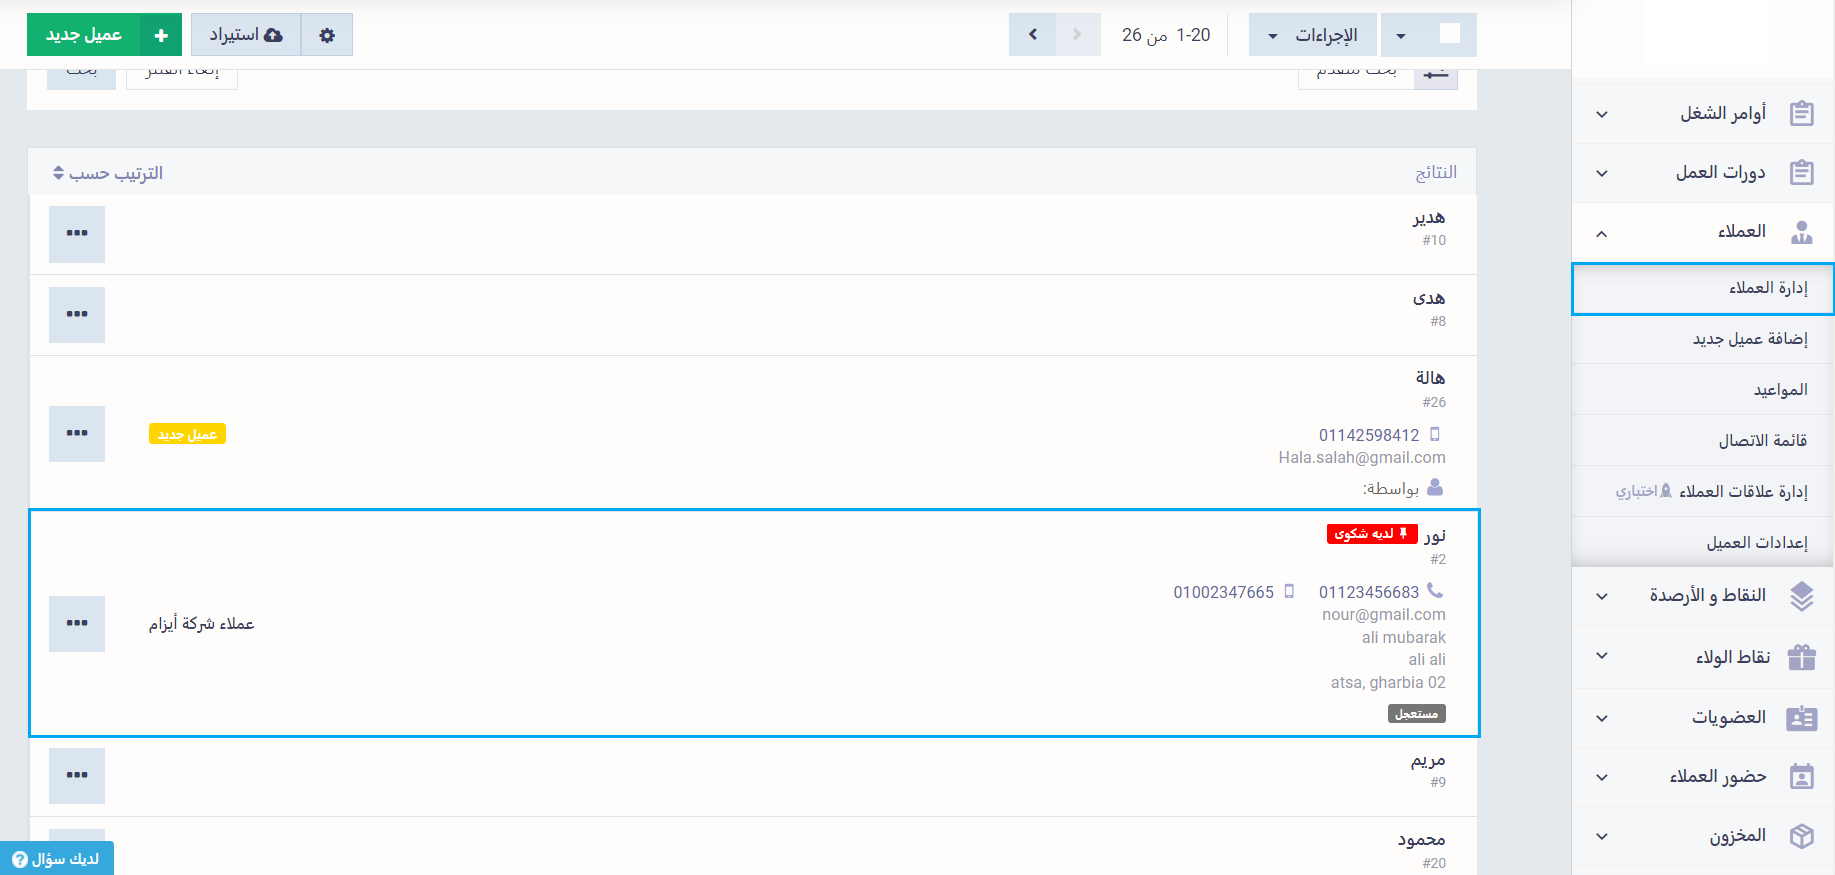This screenshot has width=1835, height=875.
Task: Select قائمة الاتصال in sidebar menu
Action: pyautogui.click(x=1762, y=441)
